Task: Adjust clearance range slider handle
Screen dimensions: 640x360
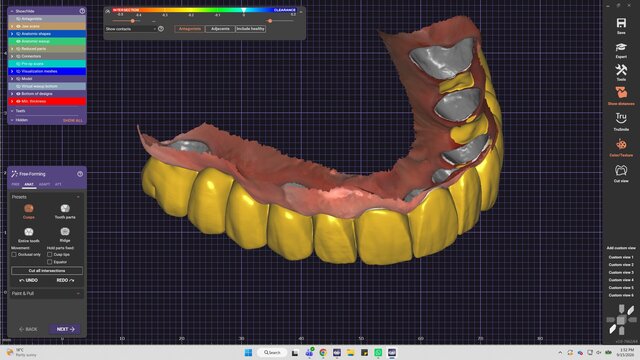Action: (270, 20)
